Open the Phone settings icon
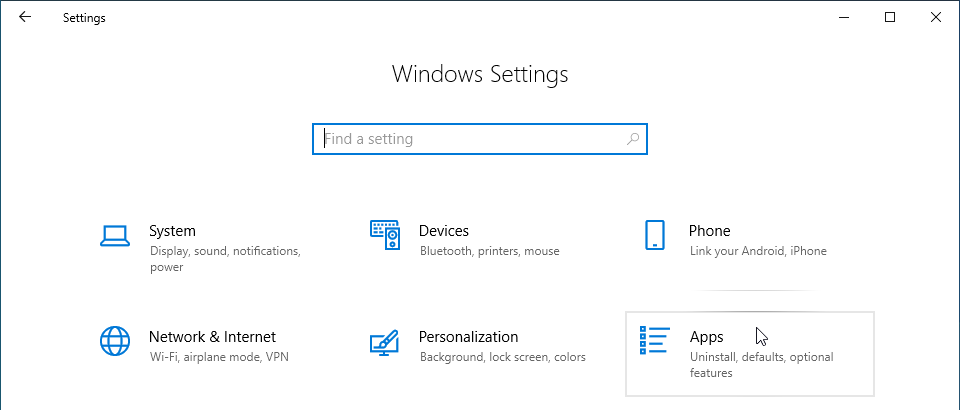Image resolution: width=960 pixels, height=410 pixels. (654, 235)
